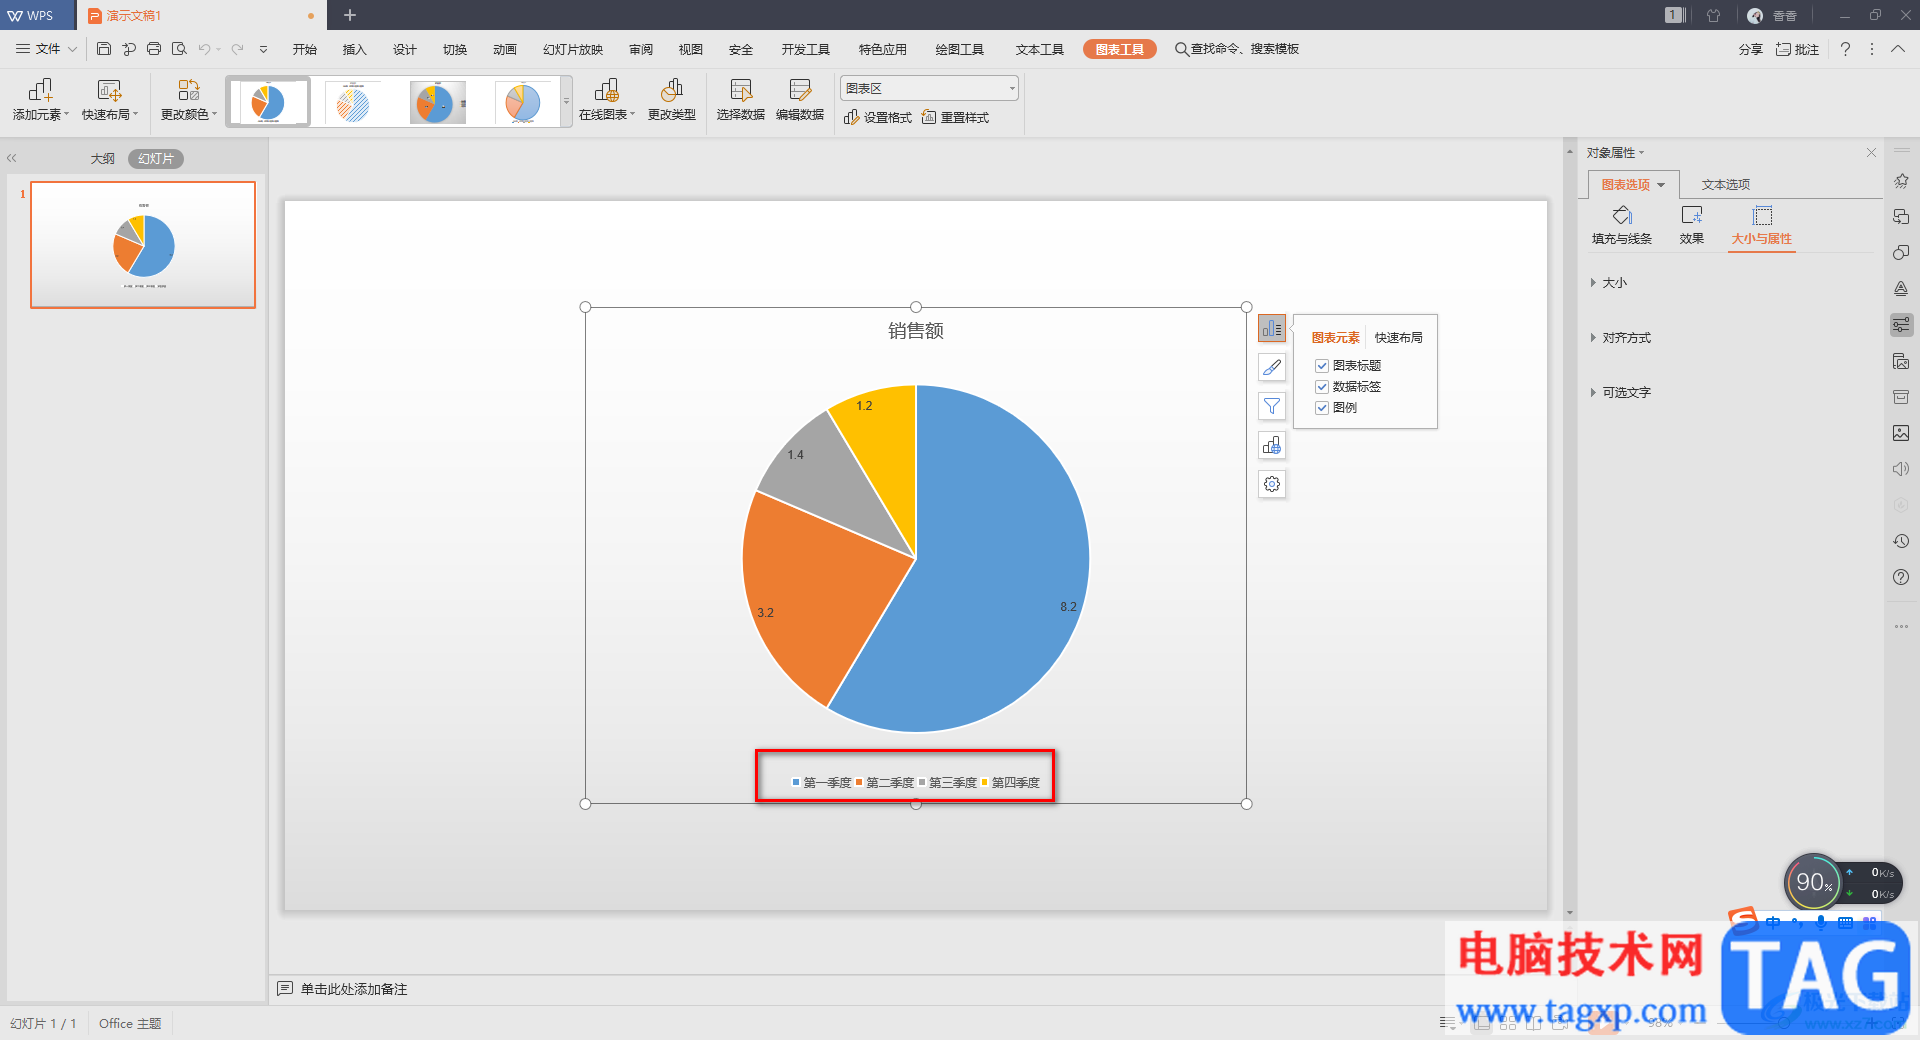Collapse the ribbon with the chevron-up arrow
The width and height of the screenshot is (1920, 1040).
coord(1898,49)
